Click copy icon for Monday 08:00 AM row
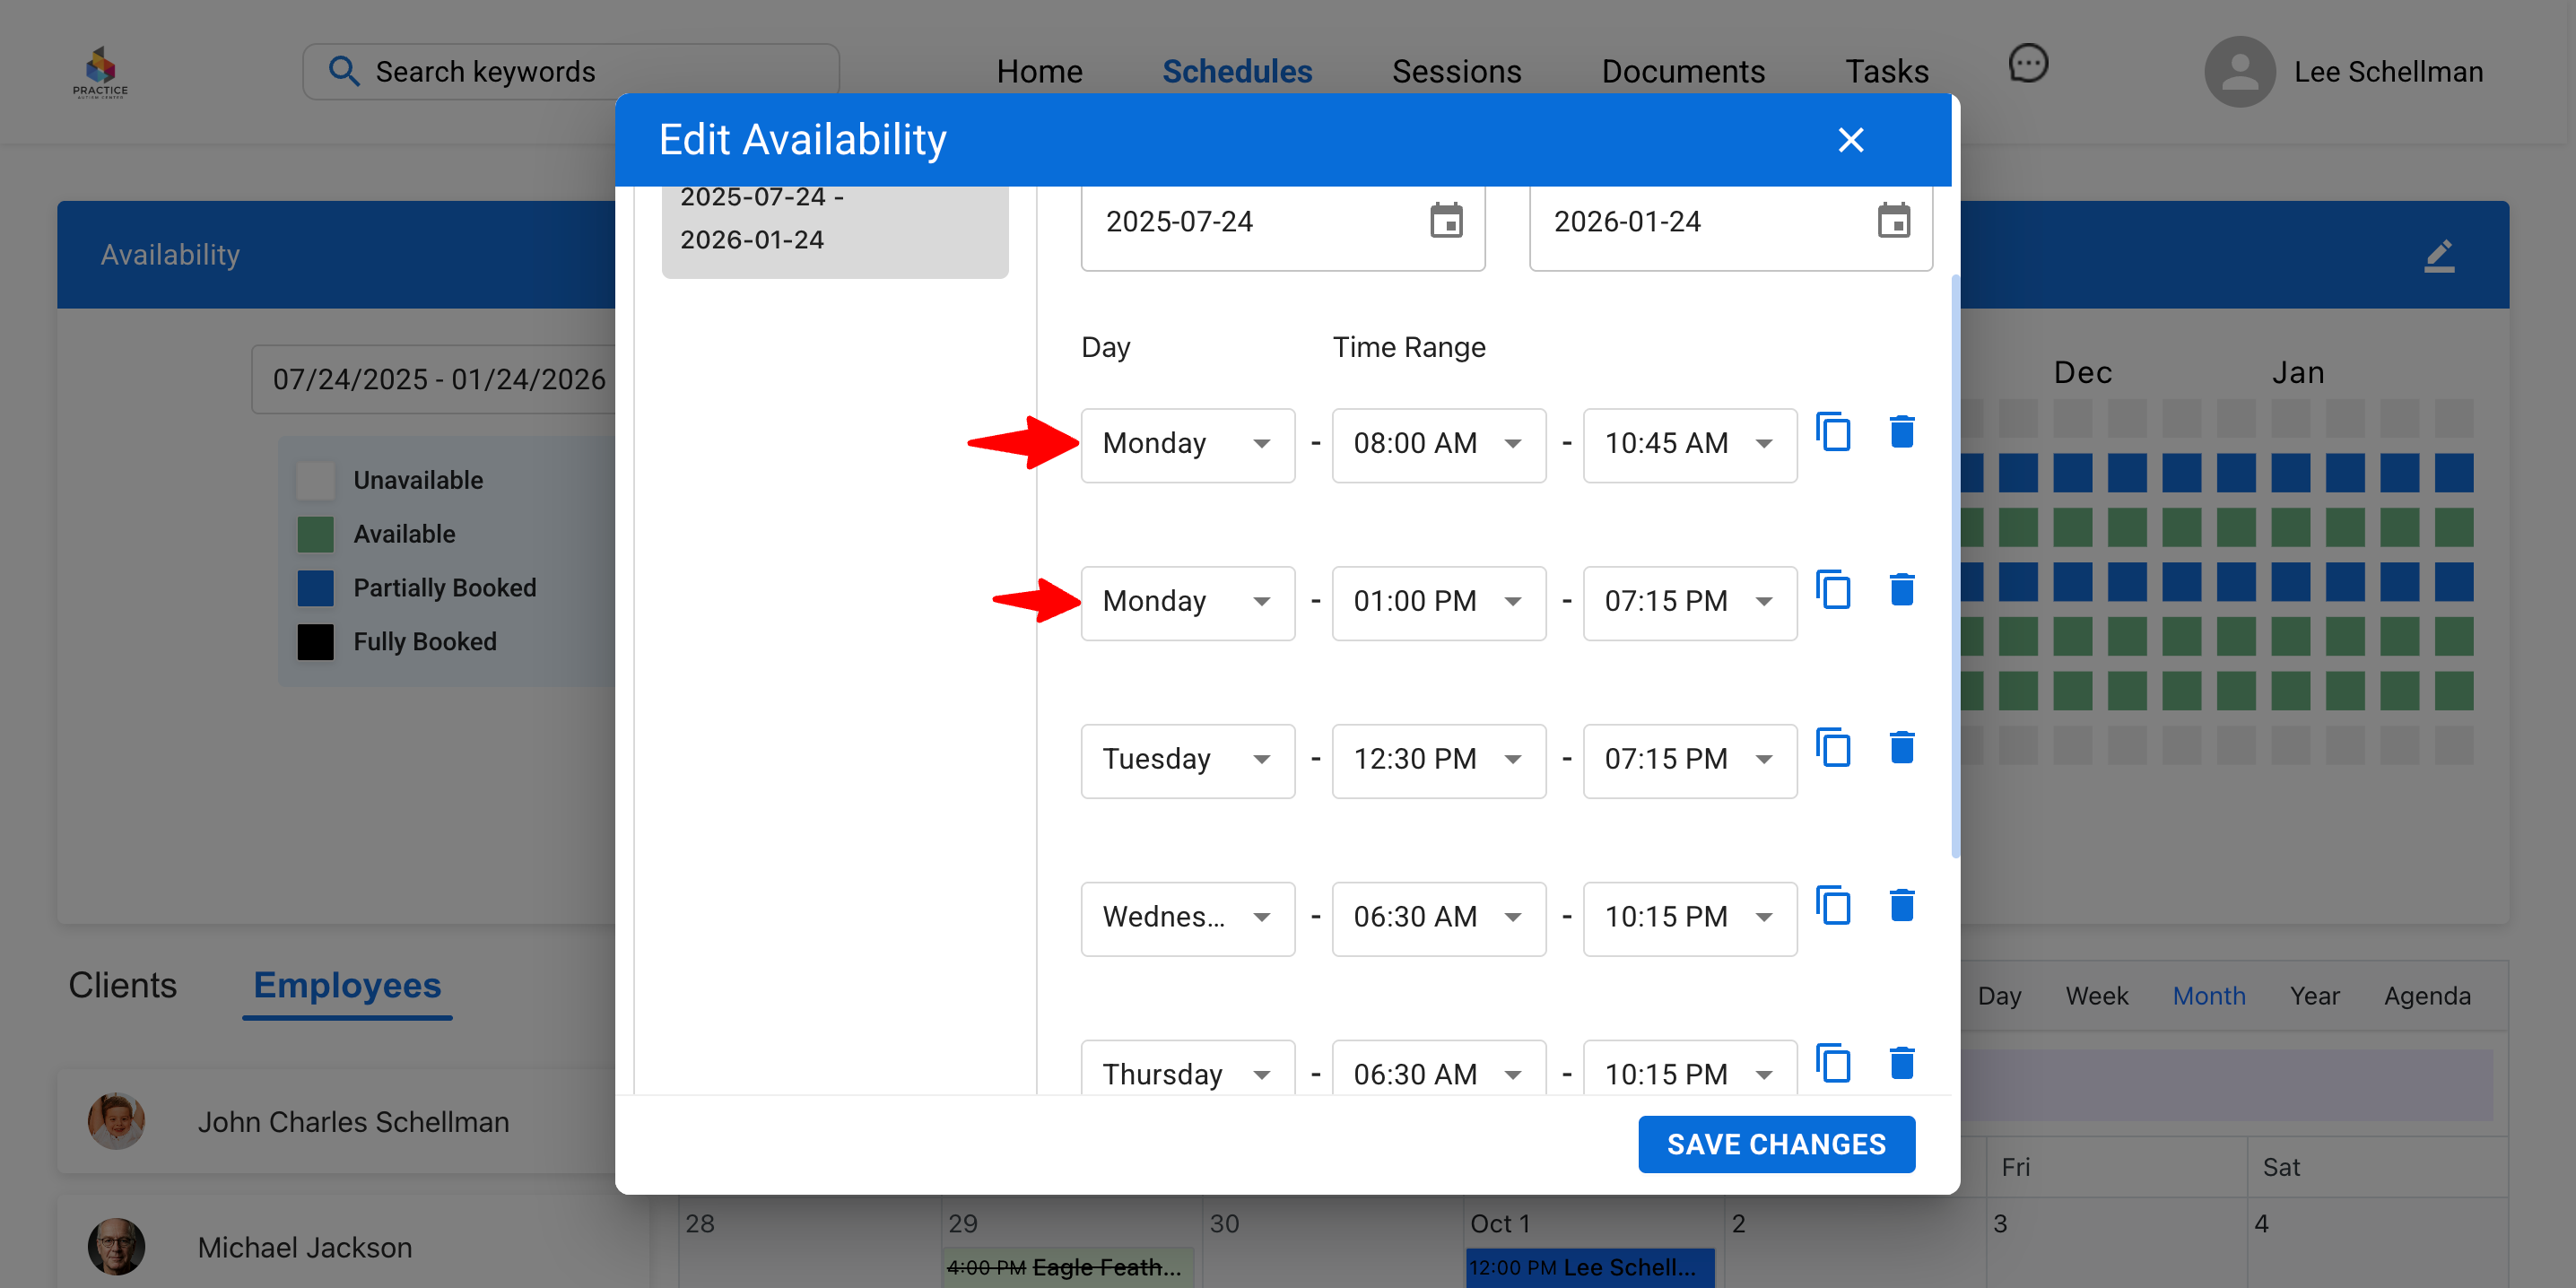The image size is (2576, 1288). click(1833, 432)
